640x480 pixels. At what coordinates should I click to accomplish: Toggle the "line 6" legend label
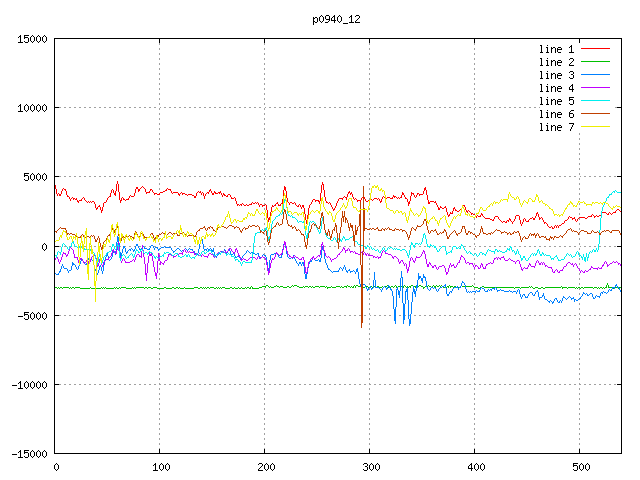pos(557,114)
